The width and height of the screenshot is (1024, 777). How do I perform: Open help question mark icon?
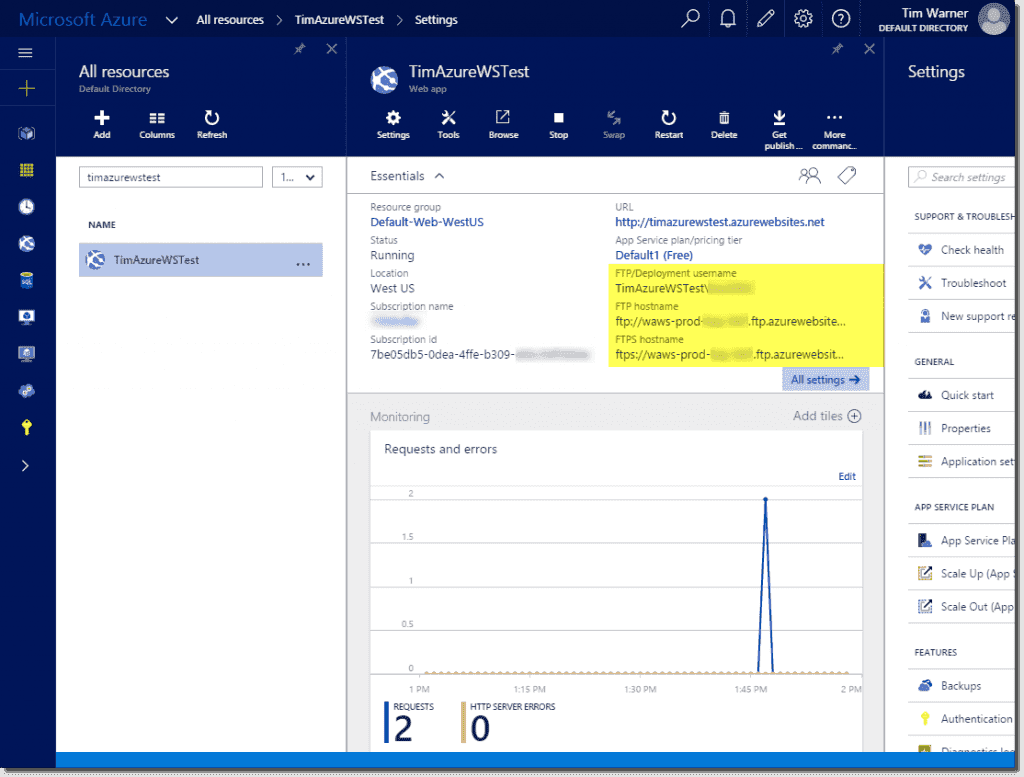coord(841,18)
